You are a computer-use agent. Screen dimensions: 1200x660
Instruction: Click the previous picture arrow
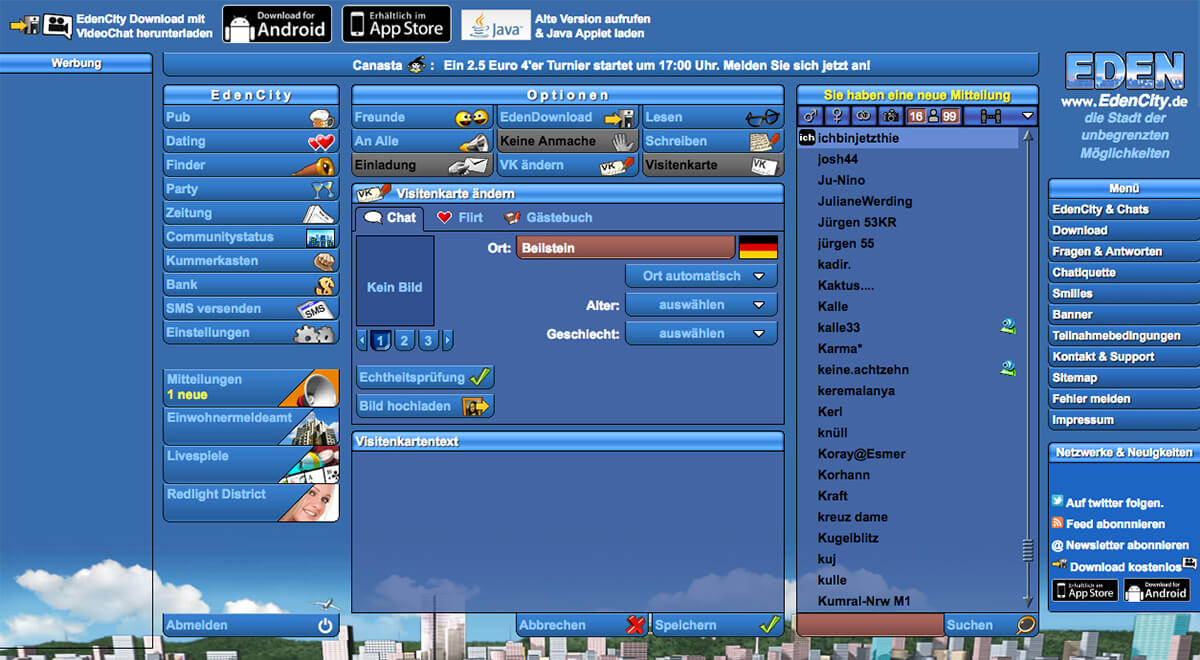pos(362,341)
